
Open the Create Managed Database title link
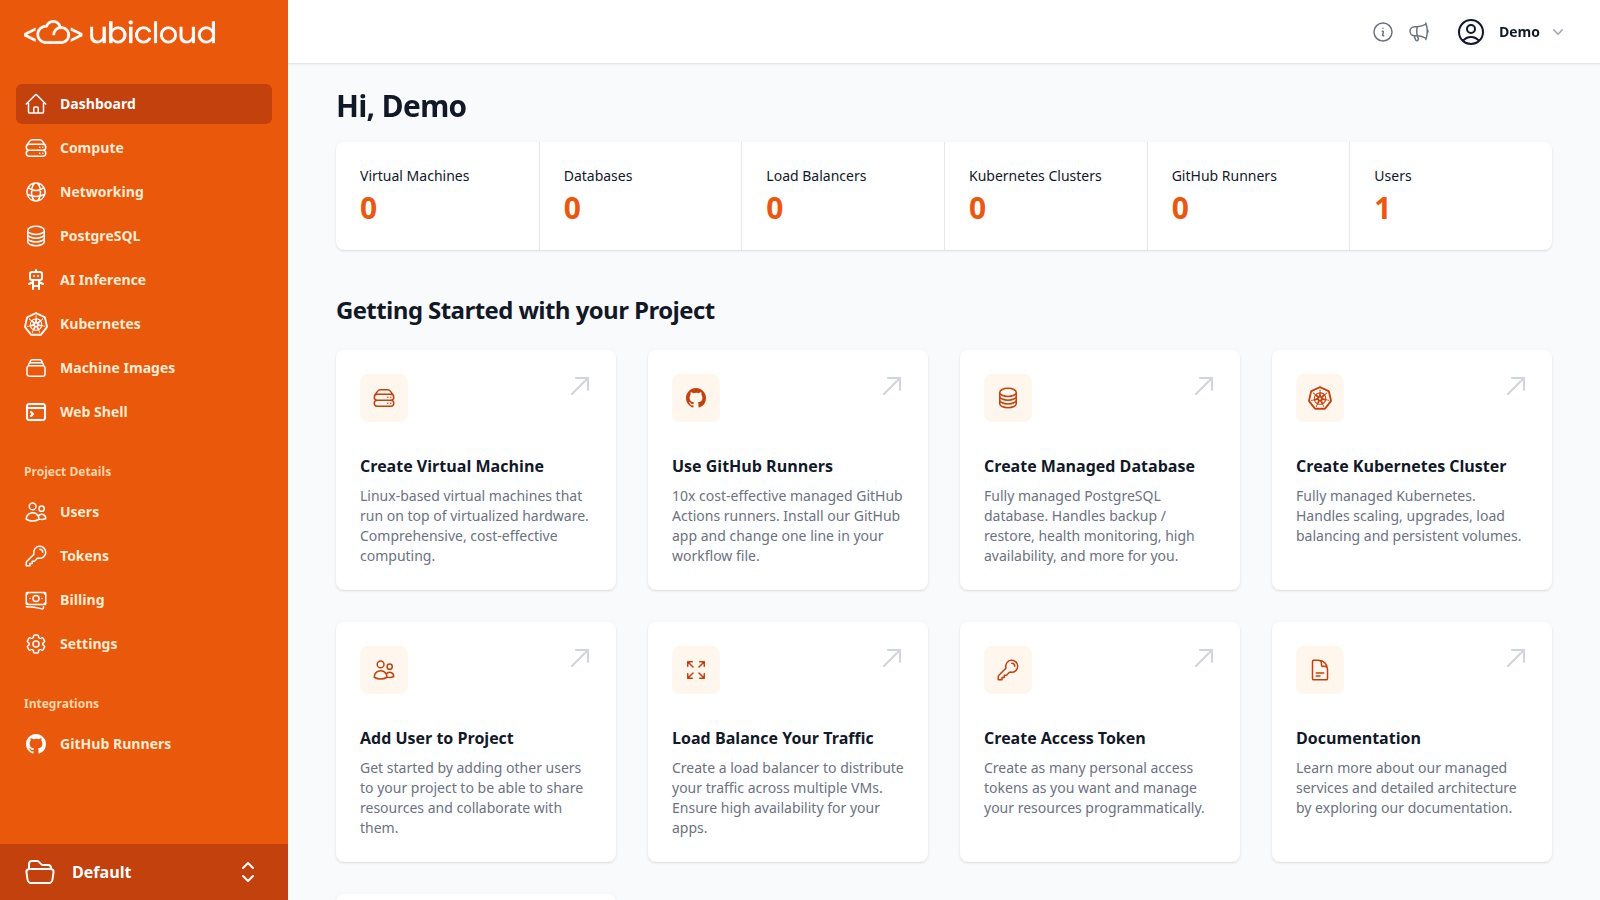pyautogui.click(x=1089, y=466)
